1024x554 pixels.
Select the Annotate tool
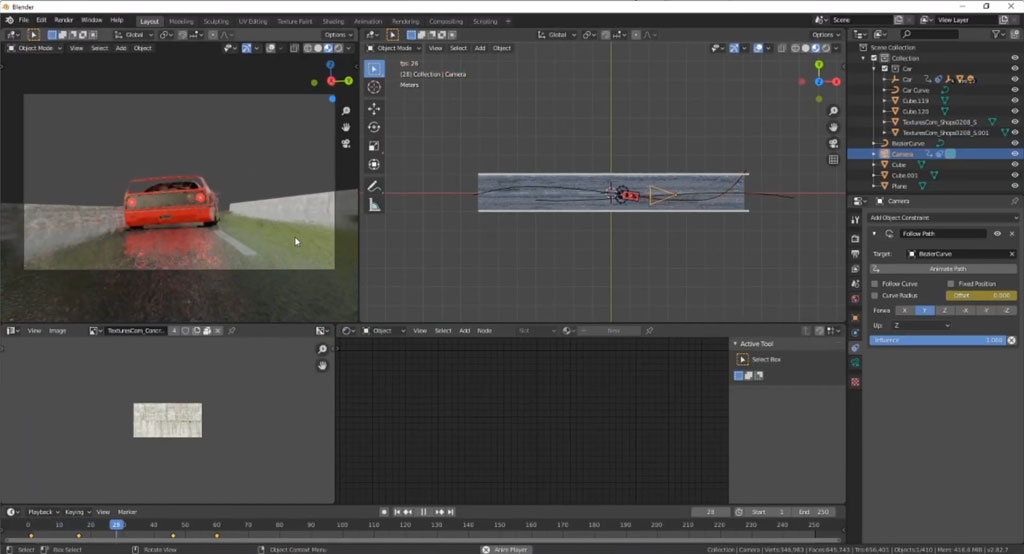click(374, 187)
